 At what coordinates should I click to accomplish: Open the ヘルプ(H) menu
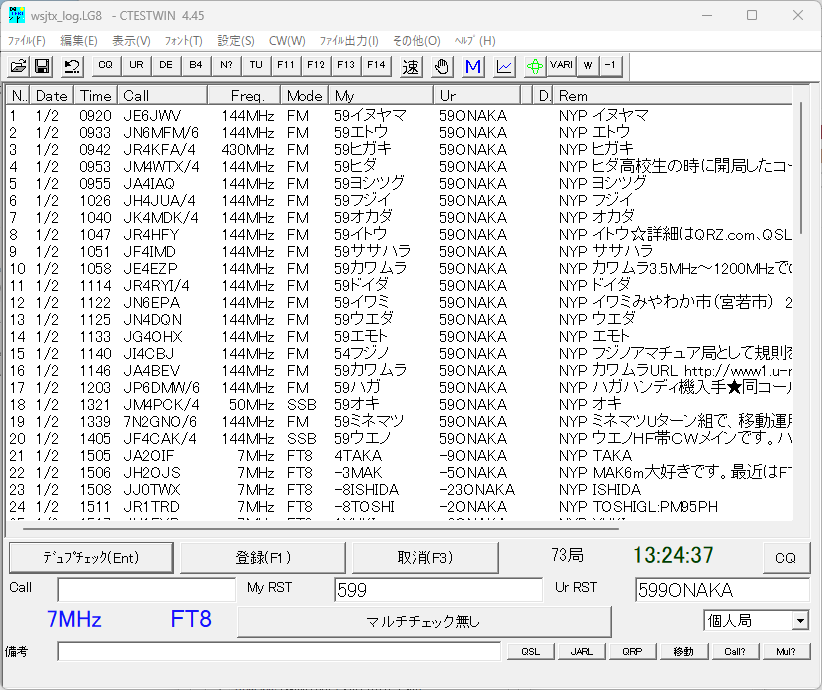pyautogui.click(x=474, y=41)
